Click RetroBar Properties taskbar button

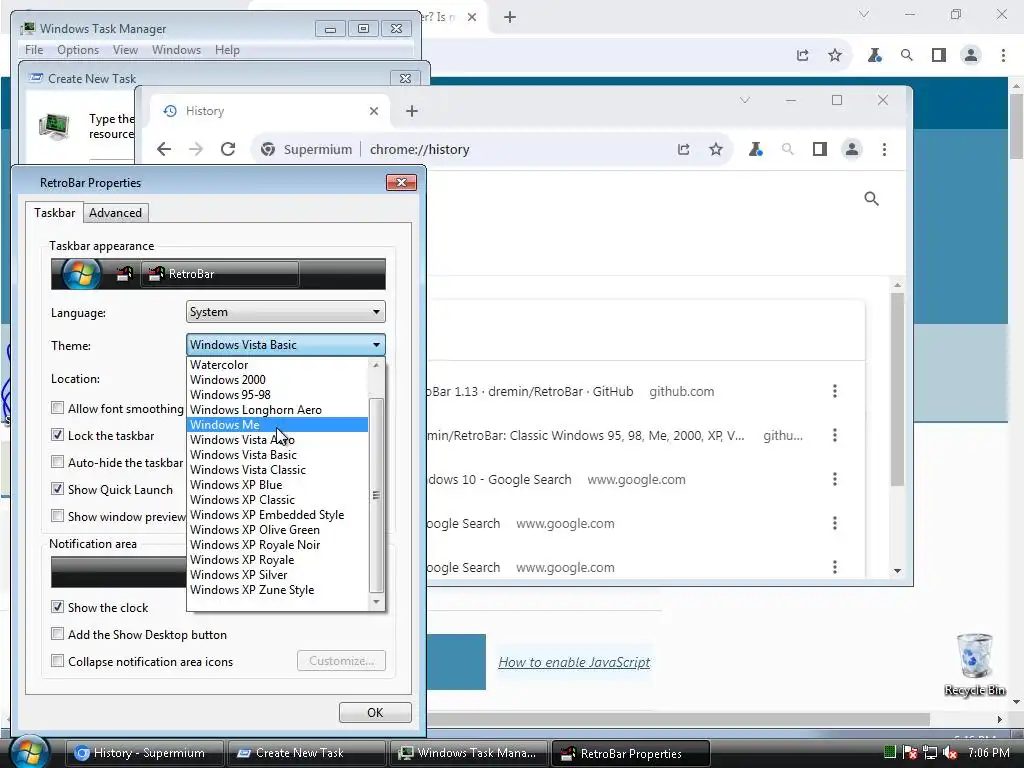630,753
